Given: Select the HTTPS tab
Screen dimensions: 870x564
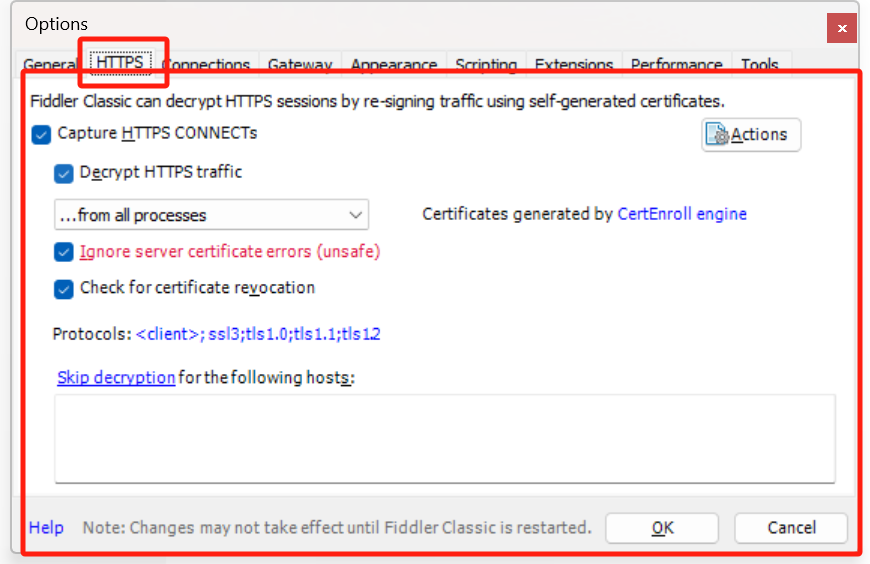Looking at the screenshot, I should (120, 62).
